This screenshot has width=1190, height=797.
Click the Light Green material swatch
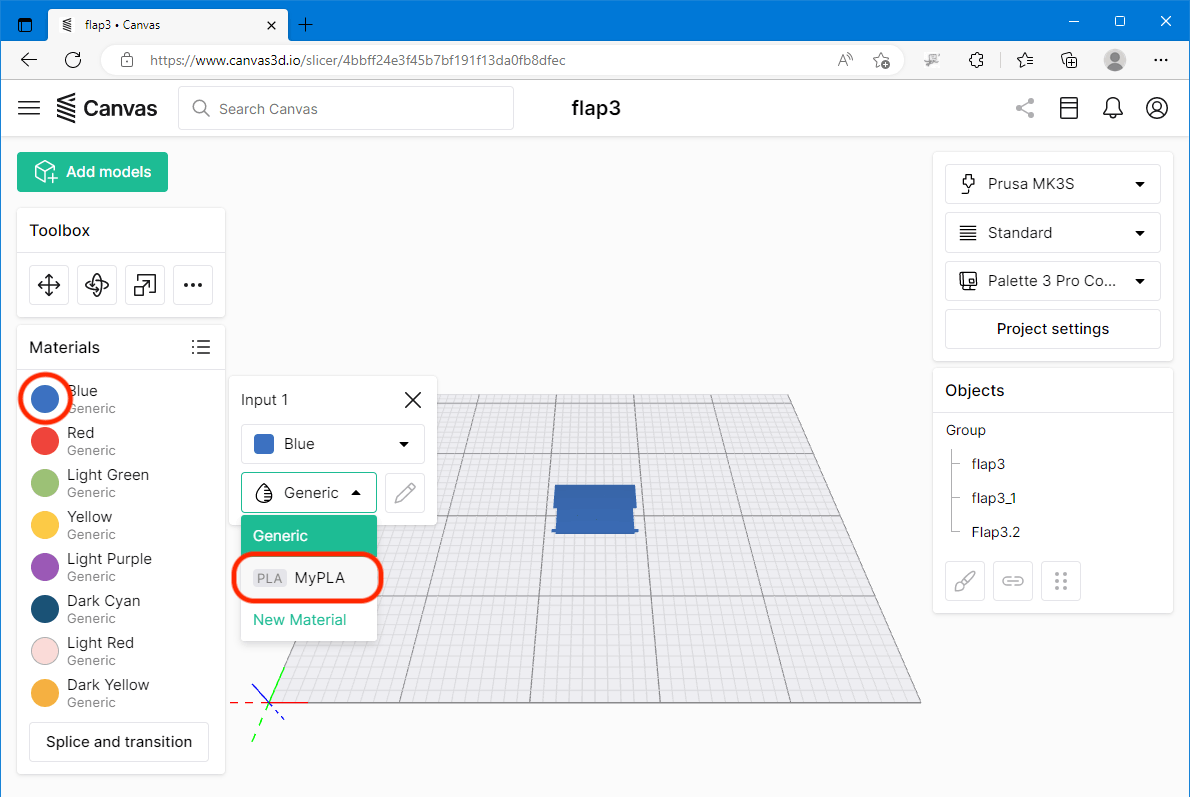(x=45, y=483)
